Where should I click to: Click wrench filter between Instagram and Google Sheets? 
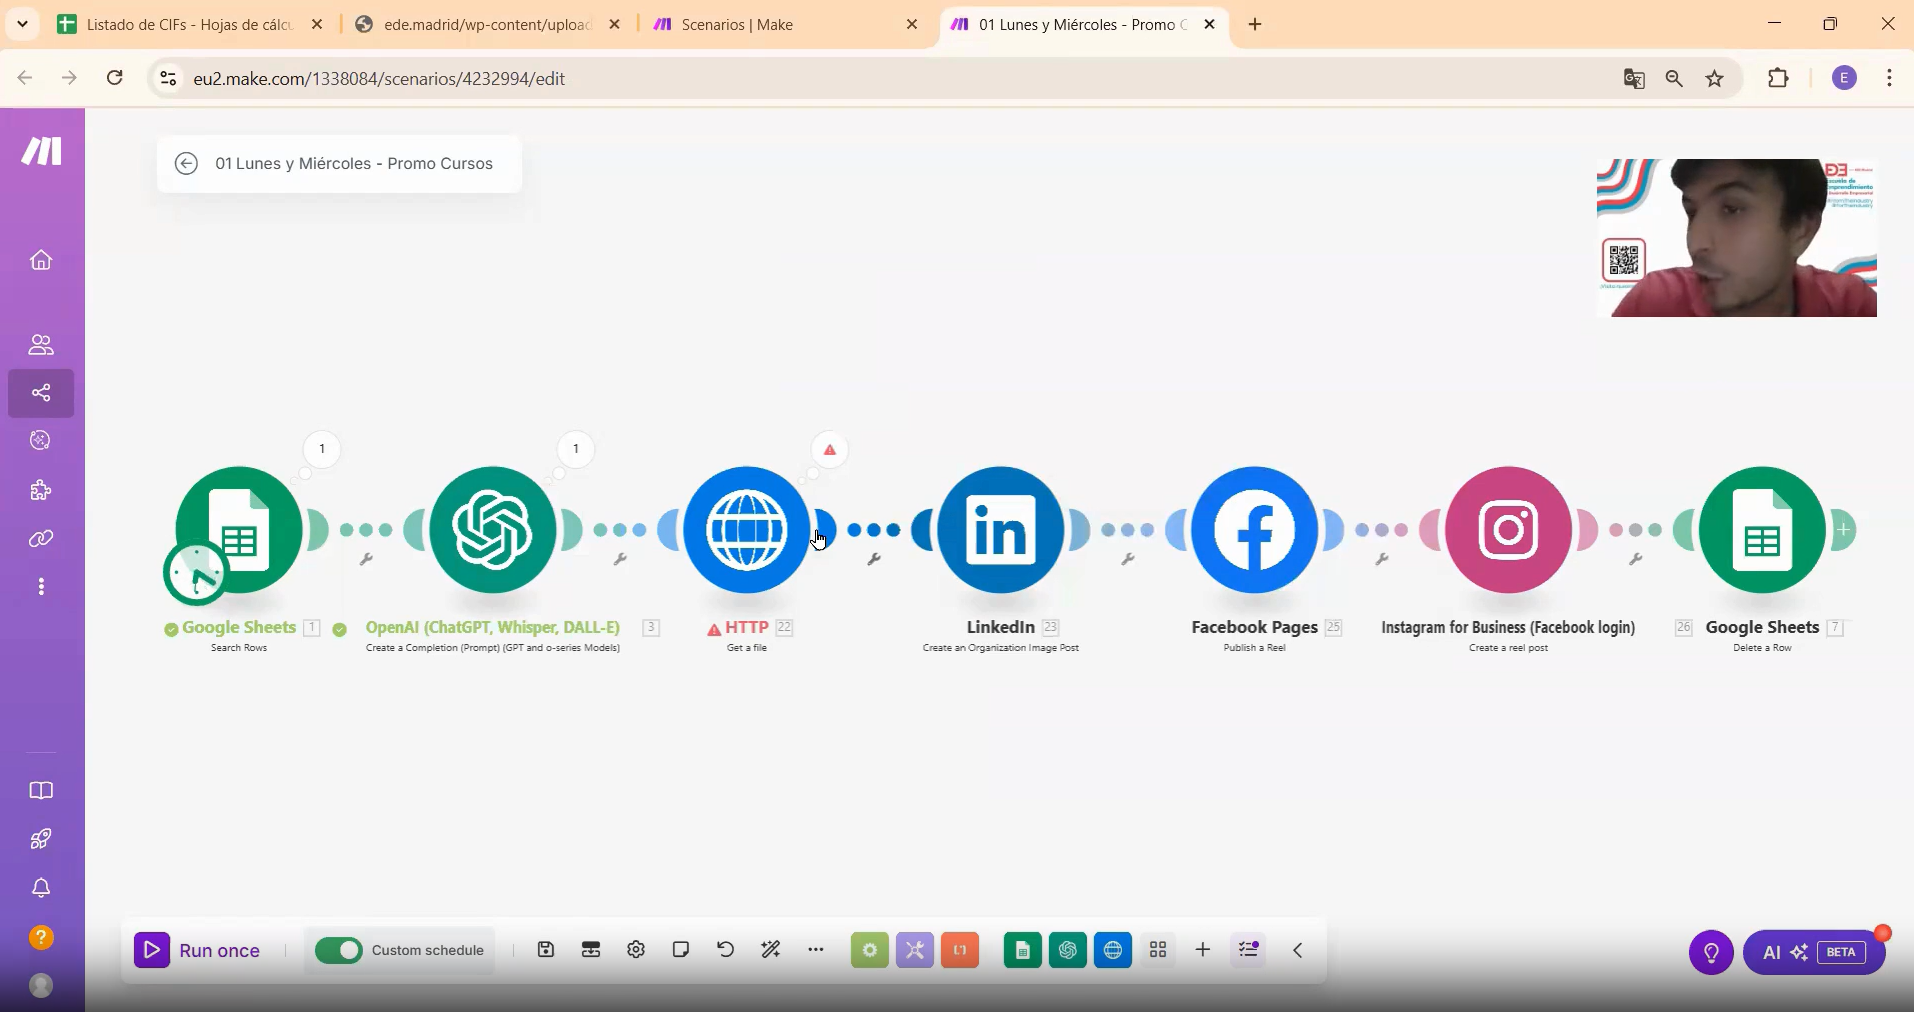[x=1636, y=560]
